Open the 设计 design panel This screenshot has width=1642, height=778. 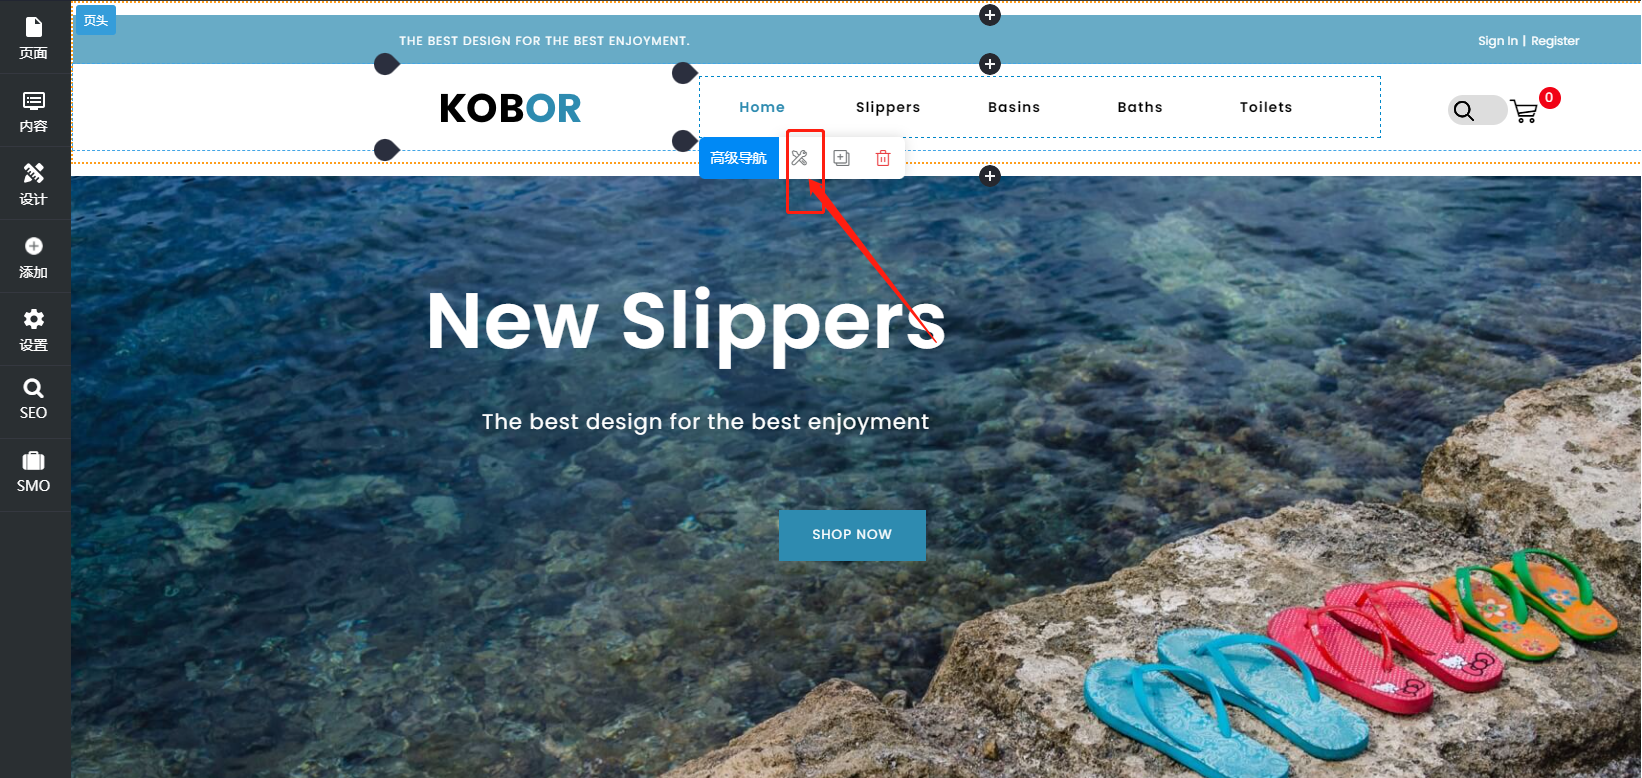coord(34,184)
